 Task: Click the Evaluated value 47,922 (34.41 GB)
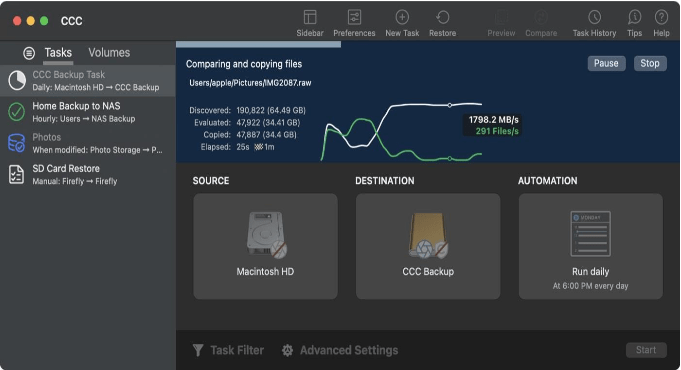pyautogui.click(x=268, y=122)
